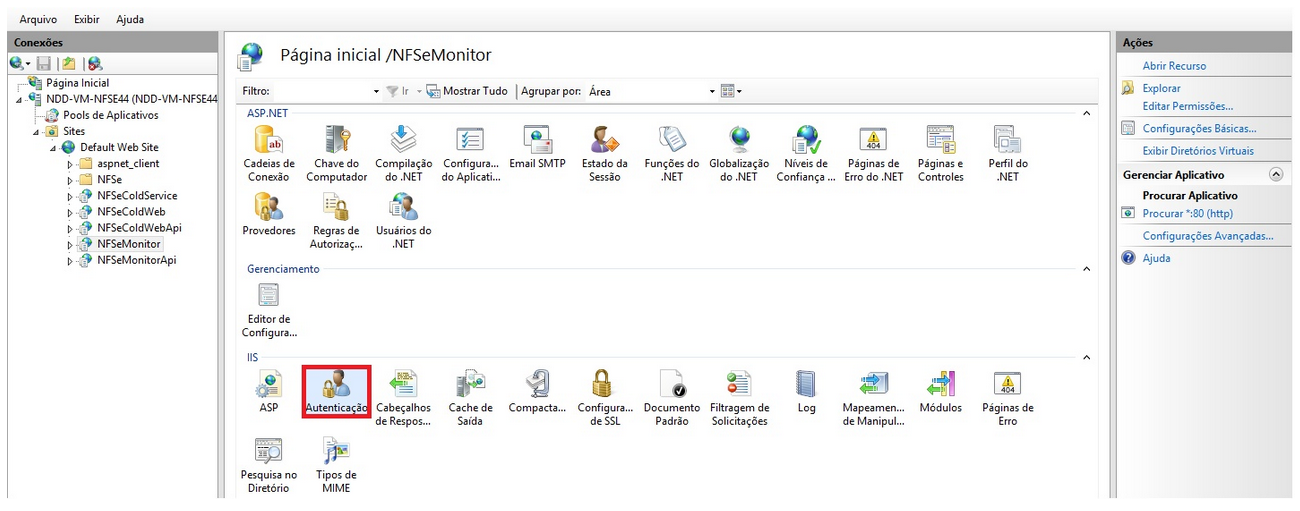Open Chave do Computador feature
The image size is (1300, 511).
336,154
